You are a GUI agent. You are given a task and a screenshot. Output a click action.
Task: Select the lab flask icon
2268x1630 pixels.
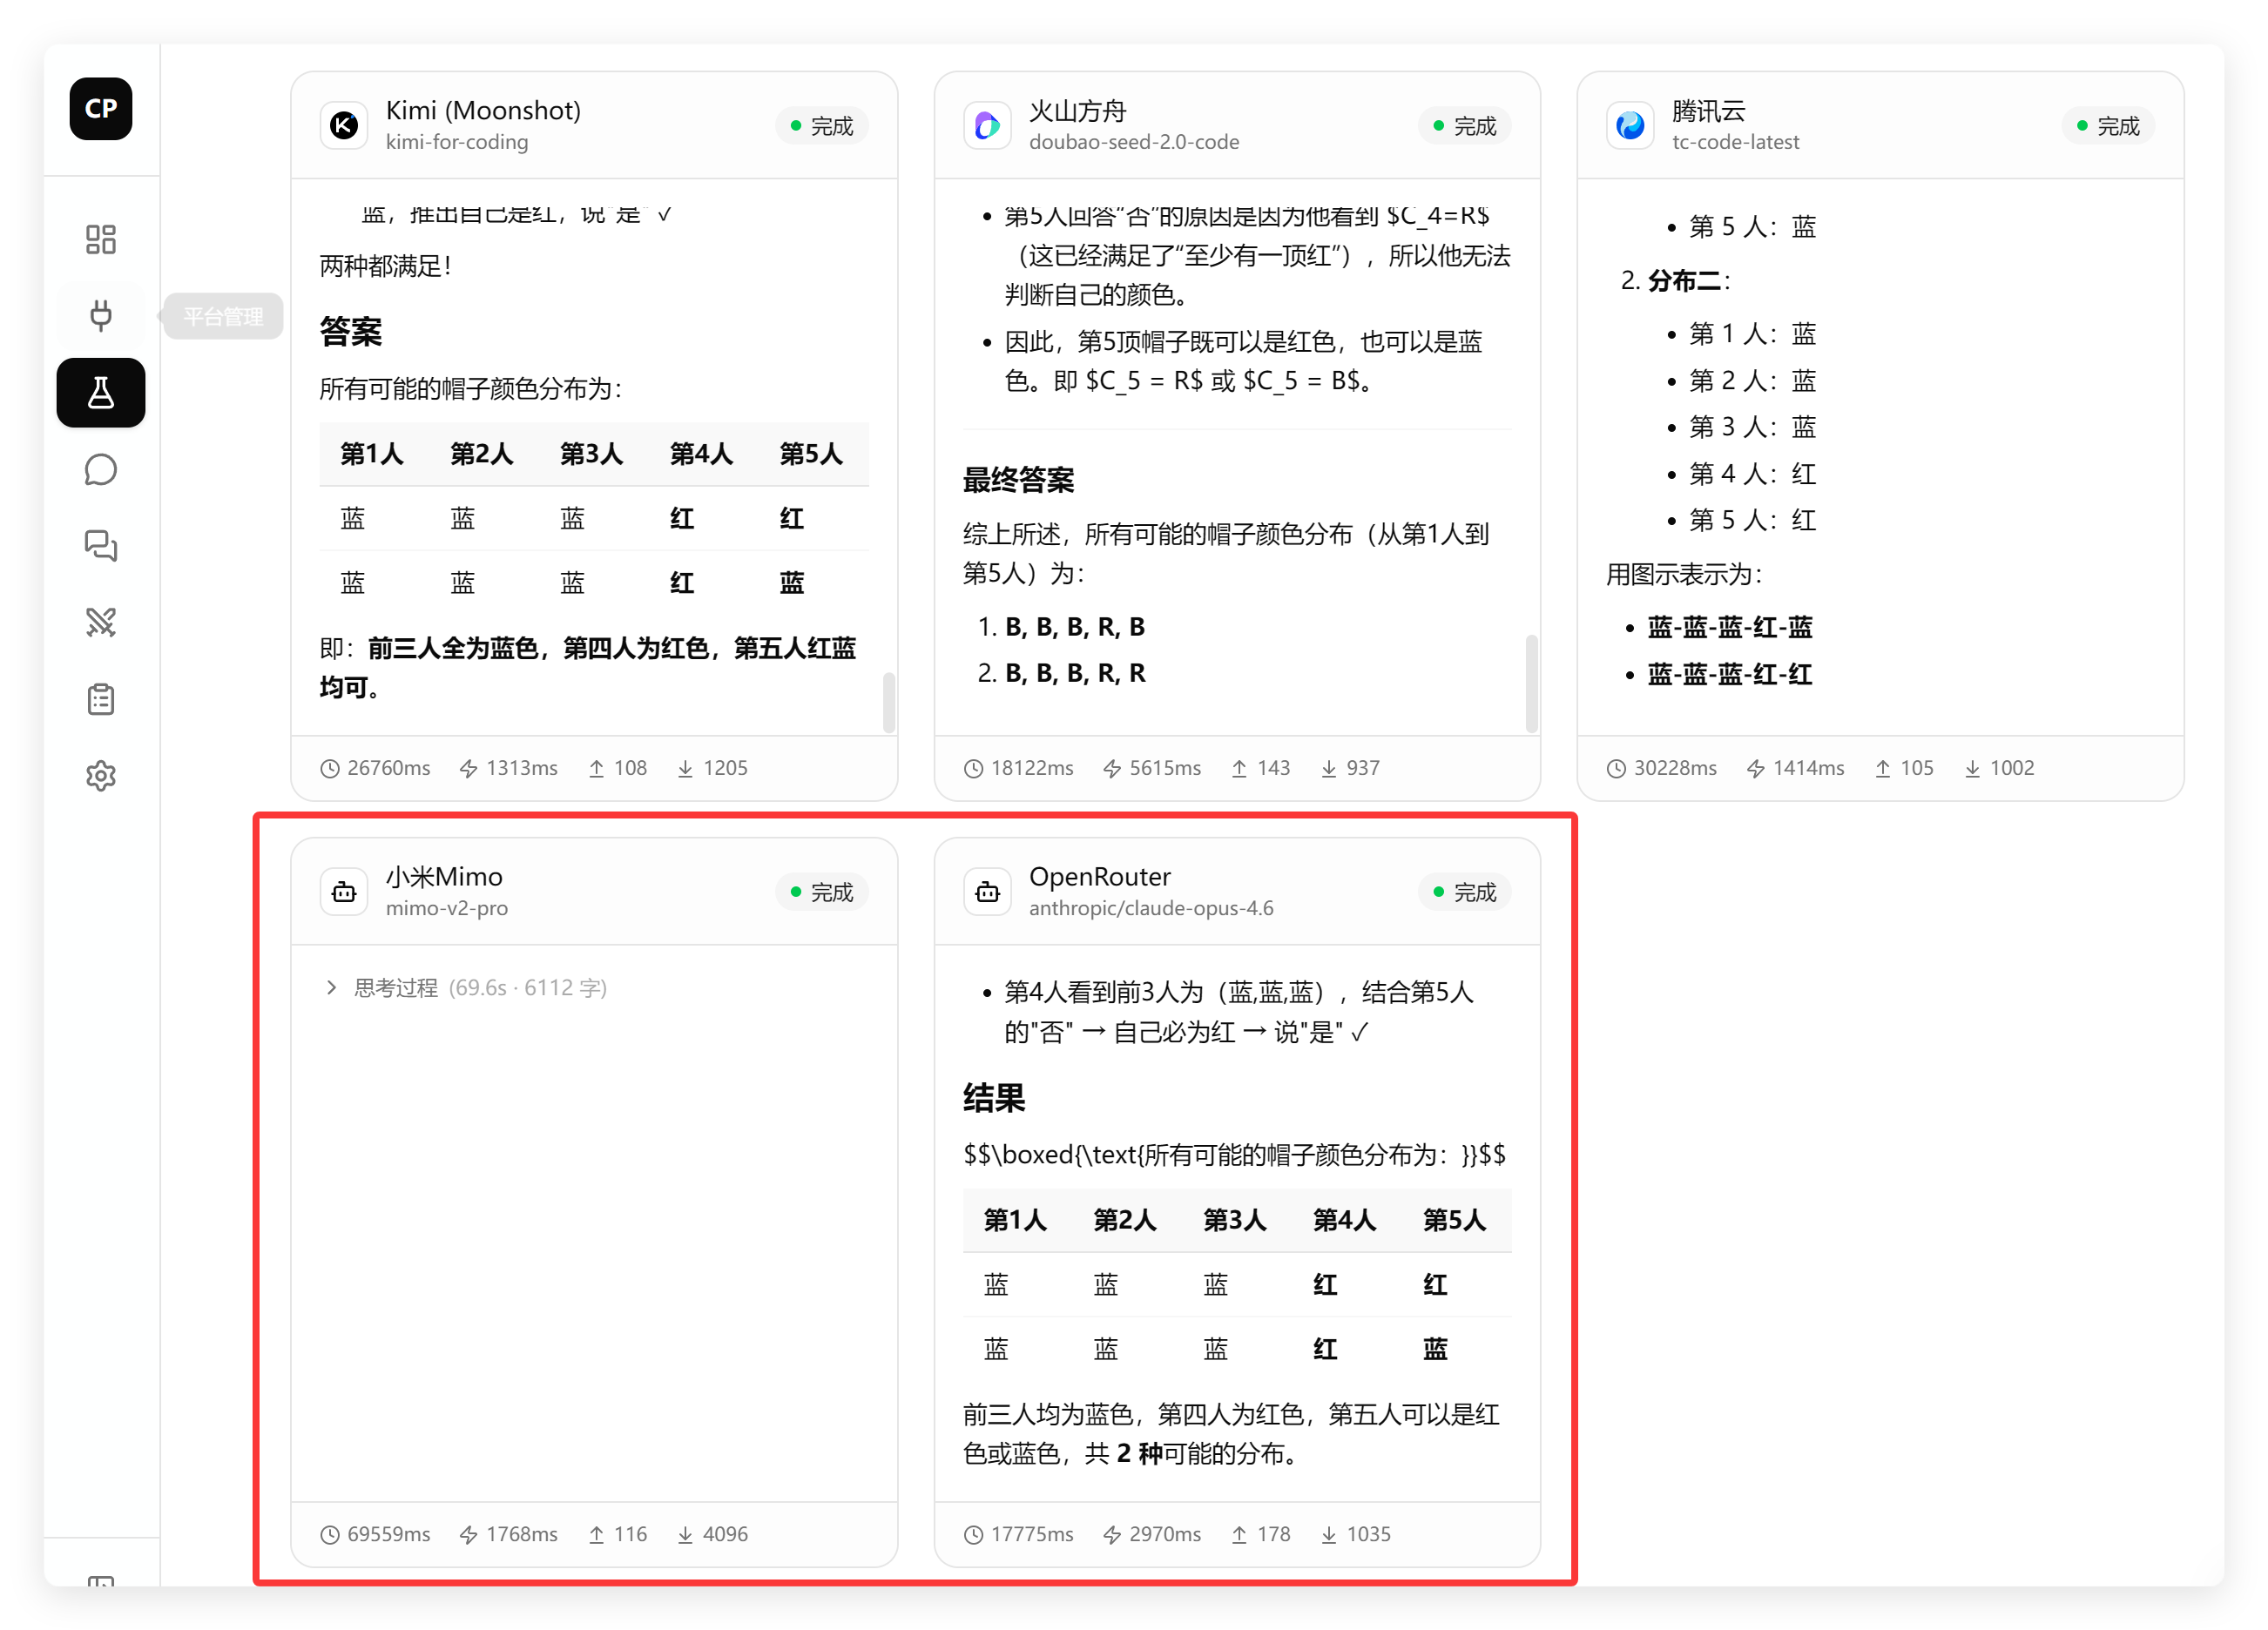point(101,393)
